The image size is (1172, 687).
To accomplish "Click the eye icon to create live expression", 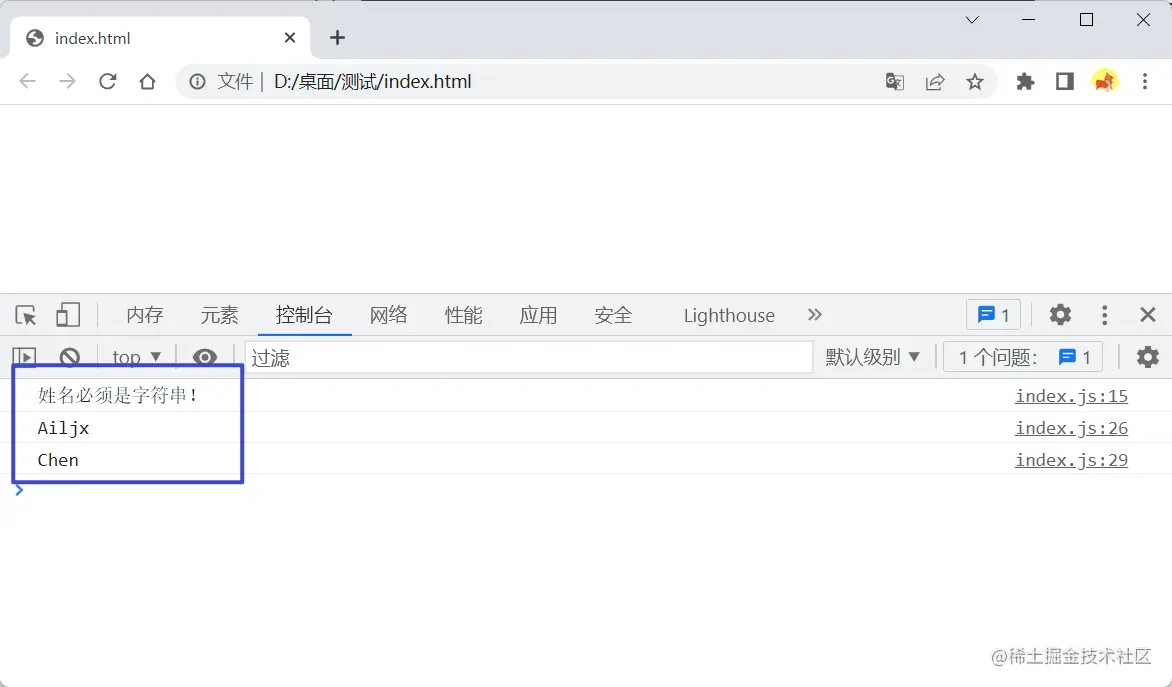I will pyautogui.click(x=205, y=357).
